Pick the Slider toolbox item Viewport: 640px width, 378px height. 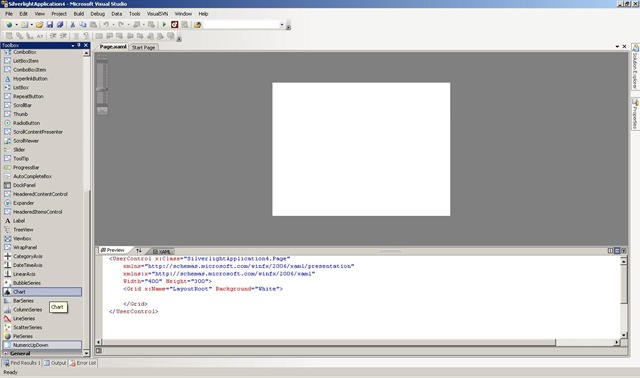pyautogui.click(x=42, y=150)
